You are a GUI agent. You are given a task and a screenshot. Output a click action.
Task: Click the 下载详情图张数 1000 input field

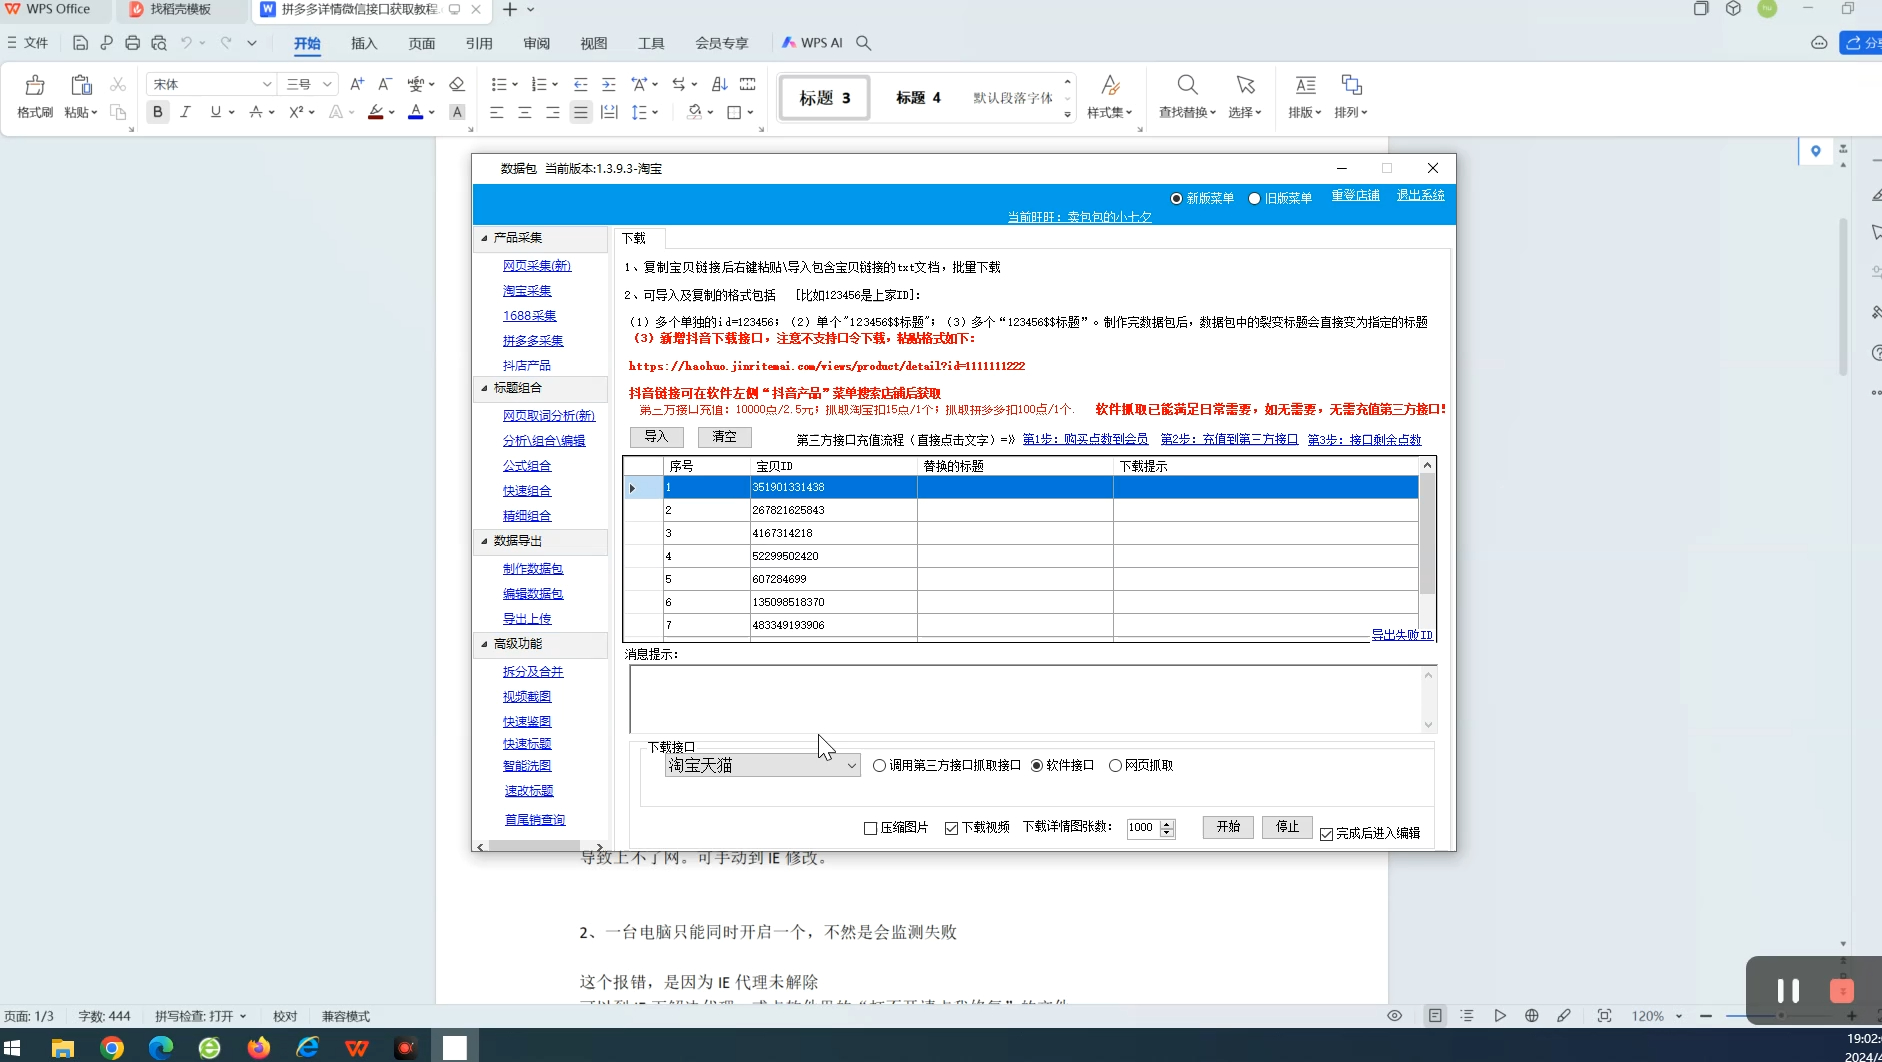click(1141, 828)
